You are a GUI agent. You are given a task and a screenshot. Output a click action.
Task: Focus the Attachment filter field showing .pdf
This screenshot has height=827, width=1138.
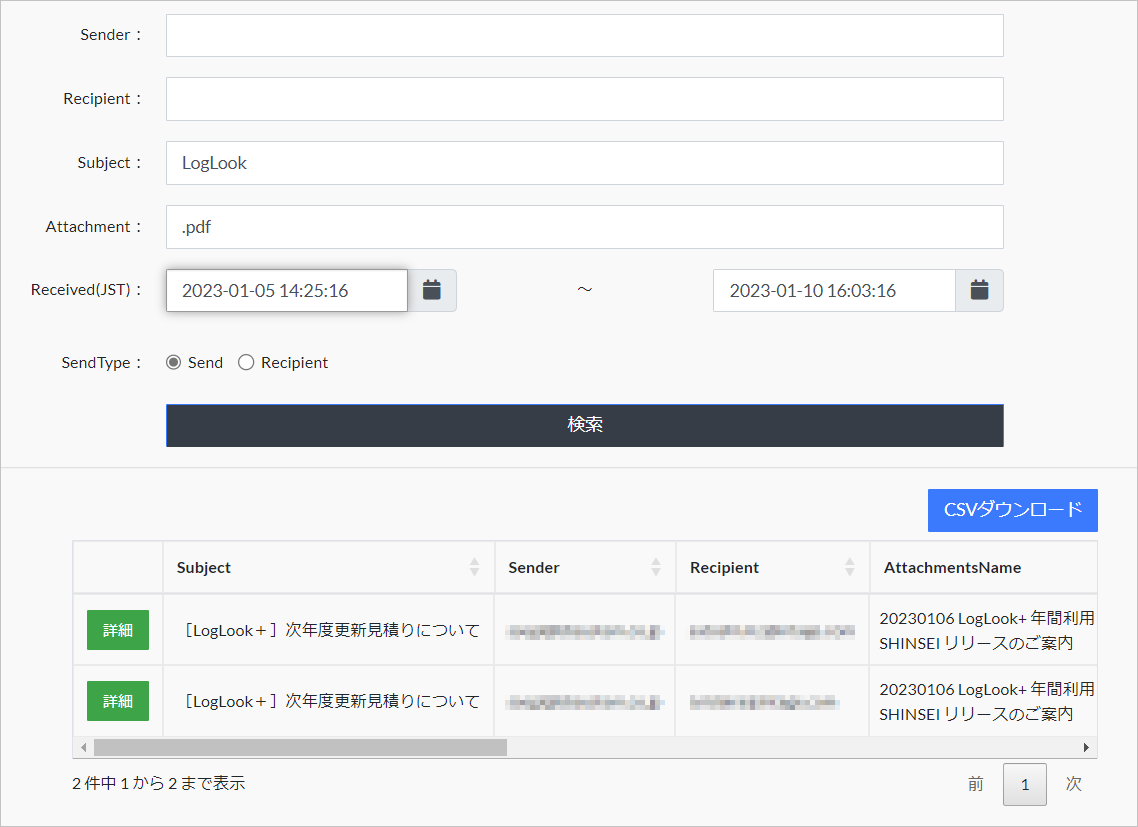pos(585,227)
